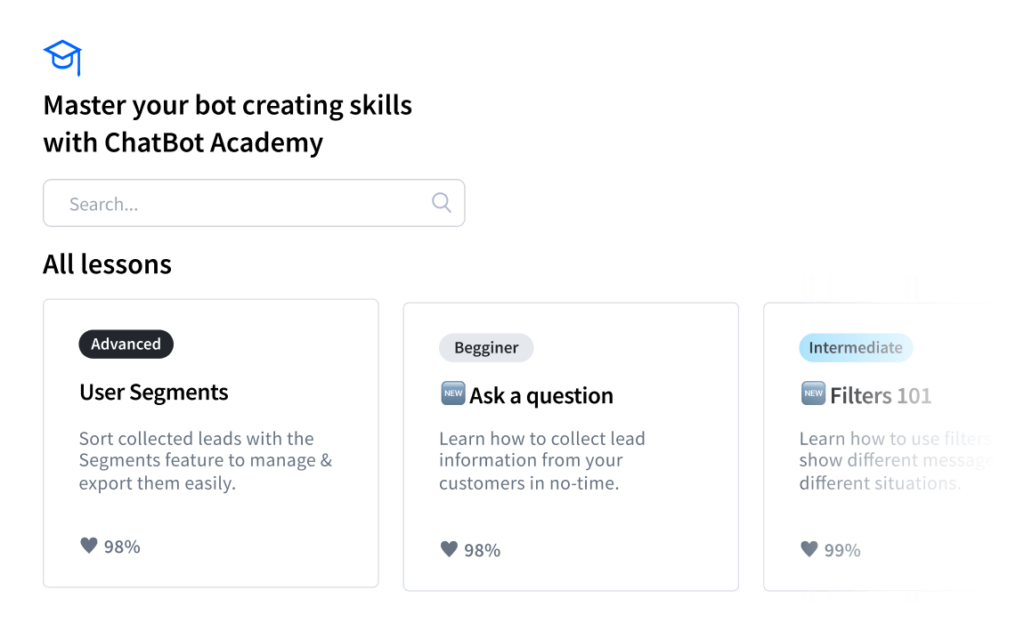Open the Filters 101 lesson title
1024x624 pixels.
coord(880,396)
